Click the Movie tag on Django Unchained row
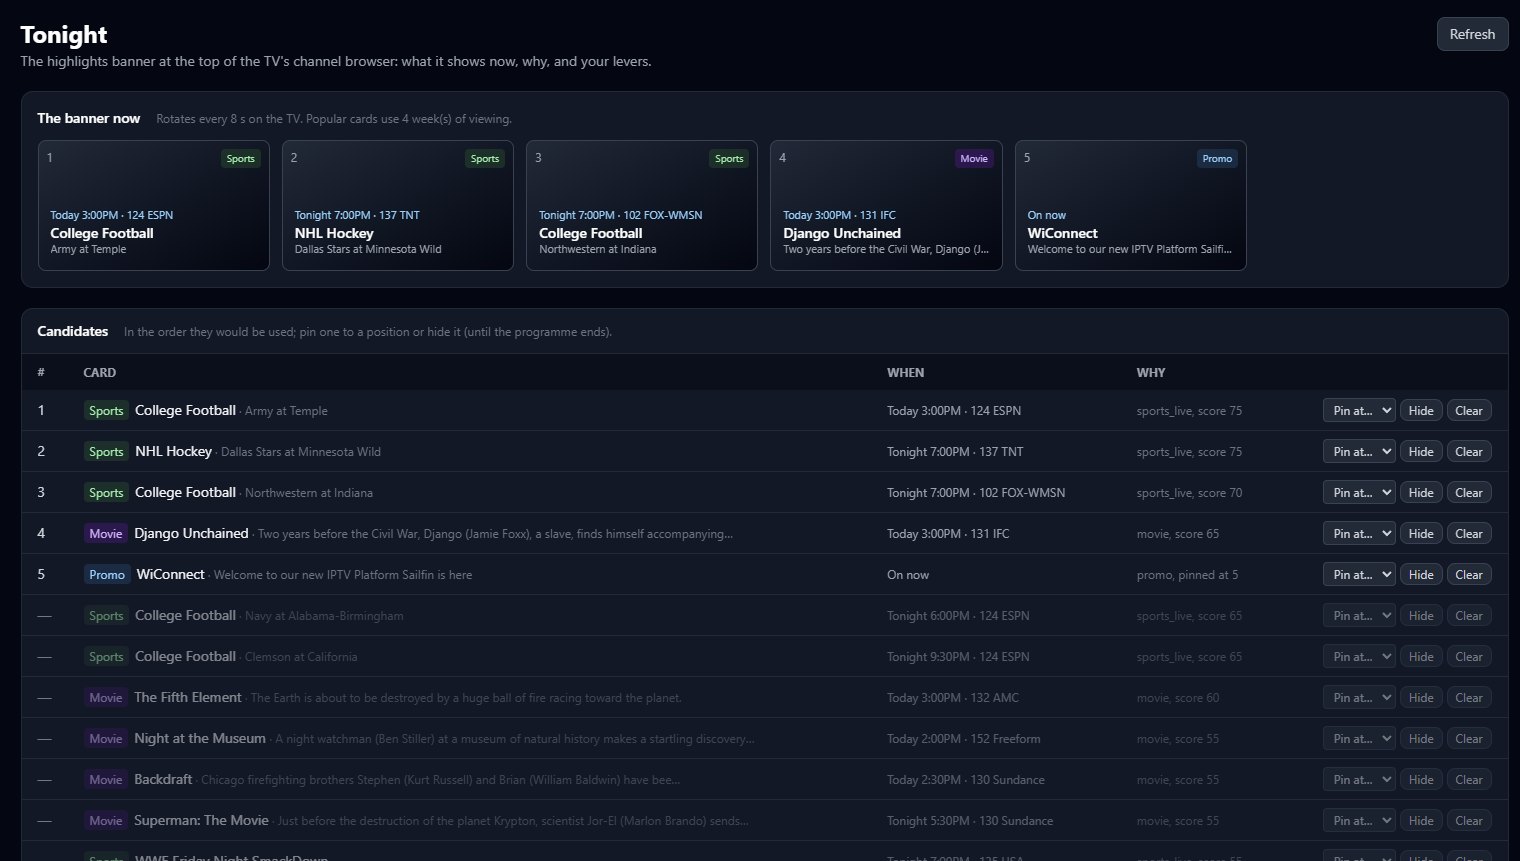Image resolution: width=1520 pixels, height=861 pixels. [x=106, y=534]
